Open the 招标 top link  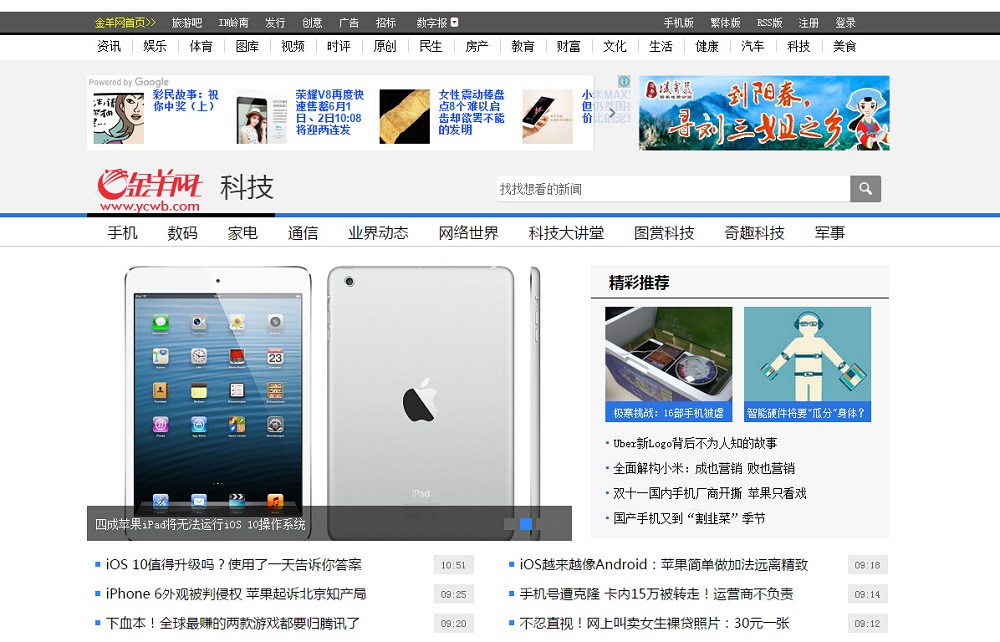coord(386,23)
